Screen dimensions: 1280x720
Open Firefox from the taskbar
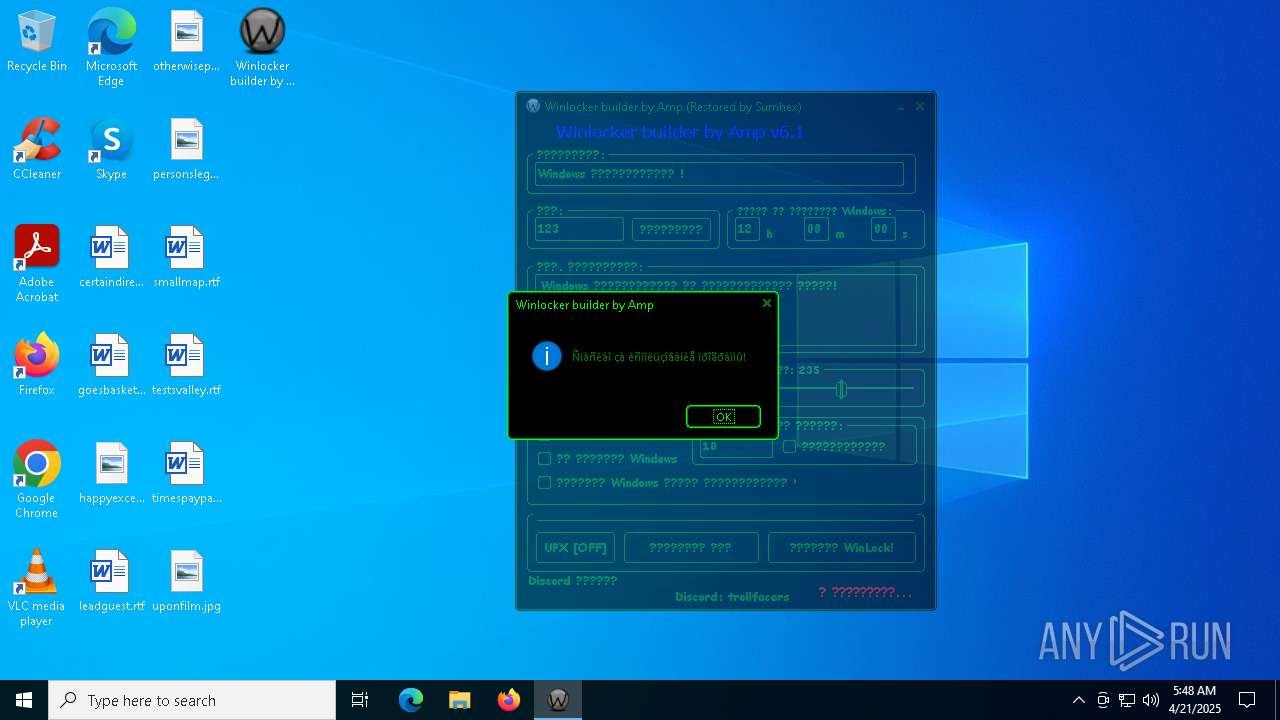pyautogui.click(x=509, y=700)
